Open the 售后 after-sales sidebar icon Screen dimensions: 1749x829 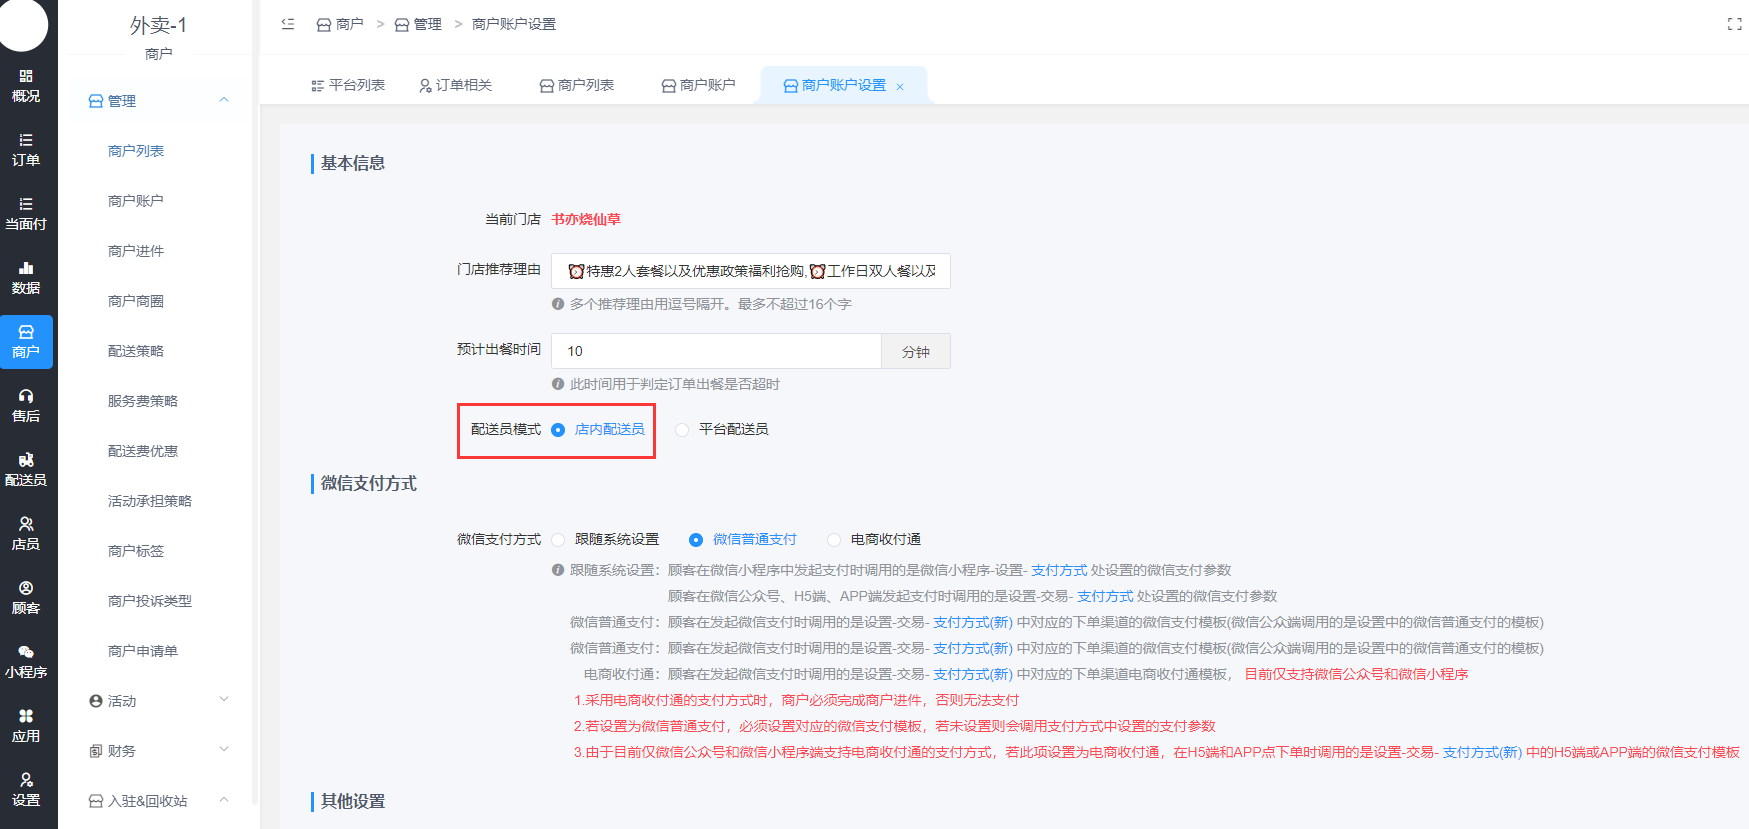pos(26,406)
